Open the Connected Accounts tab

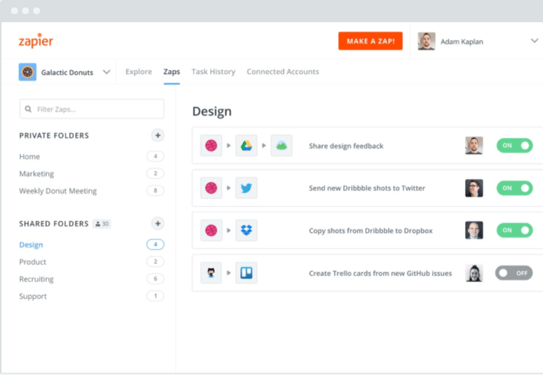pos(283,72)
